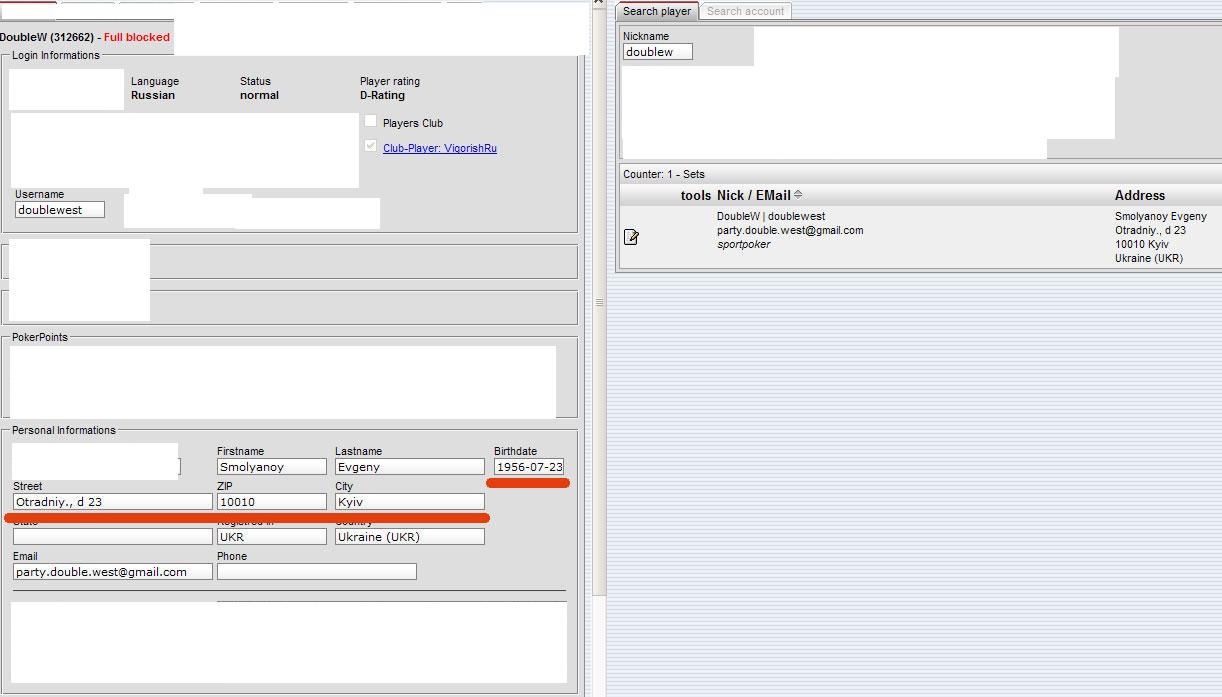This screenshot has height=697, width=1222.
Task: Switch to the Search player tab
Action: pos(656,11)
